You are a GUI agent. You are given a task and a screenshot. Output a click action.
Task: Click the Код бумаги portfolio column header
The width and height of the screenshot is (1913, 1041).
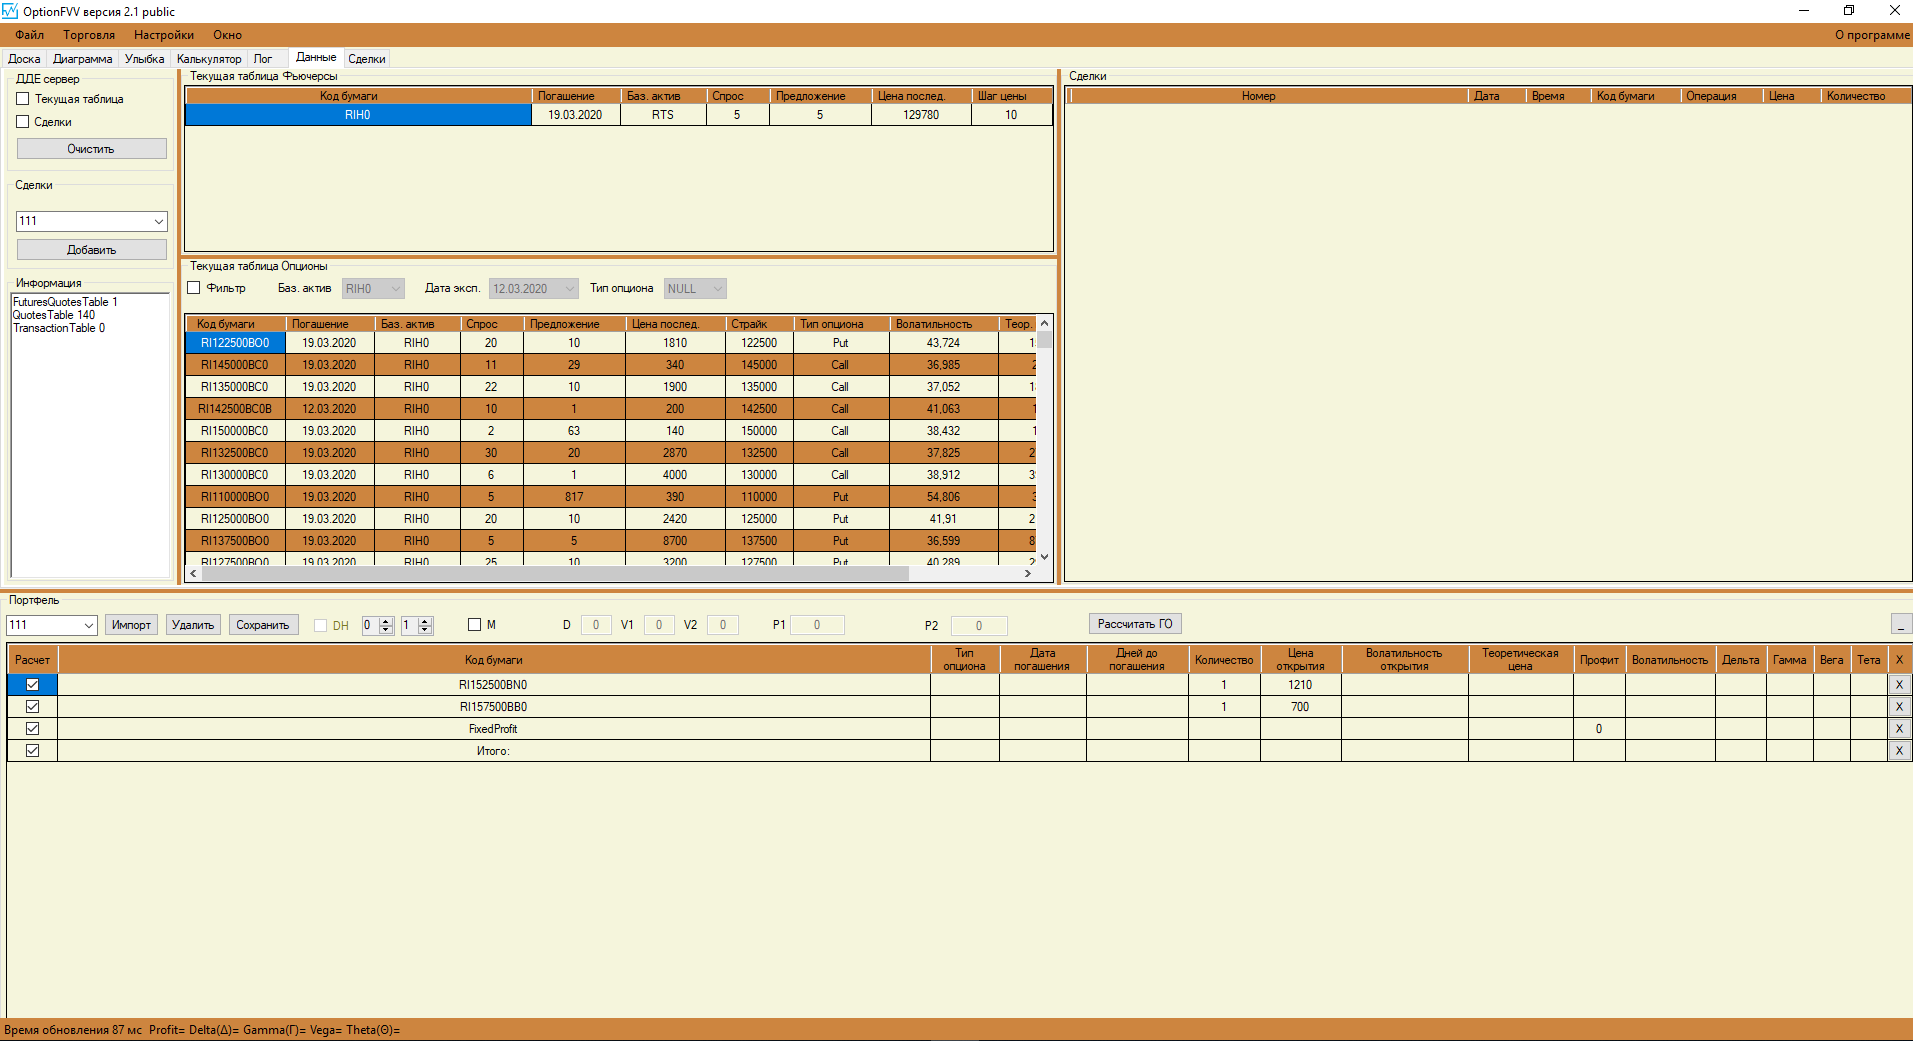coord(494,660)
